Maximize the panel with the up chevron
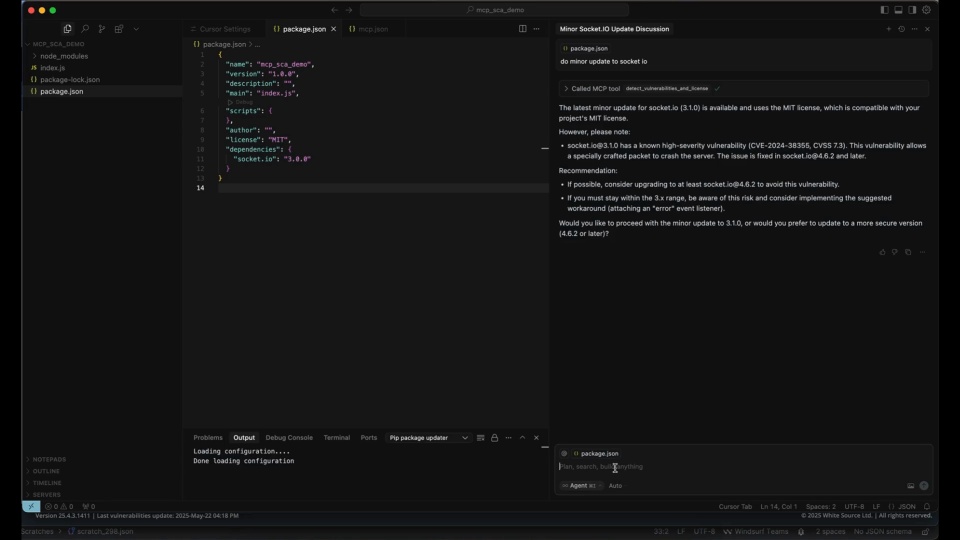The height and width of the screenshot is (540, 960). (522, 438)
